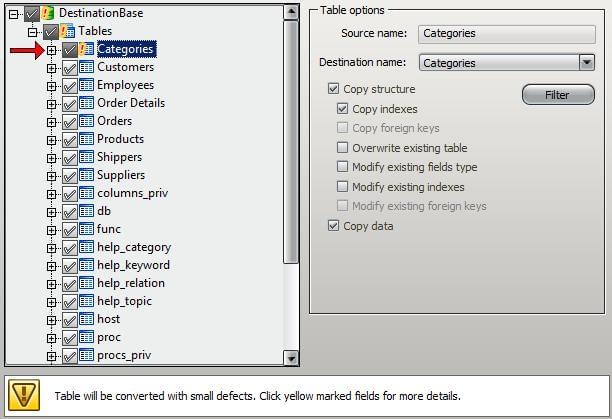612x419 pixels.
Task: Click the DestinationBase database icon
Action: coord(47,13)
